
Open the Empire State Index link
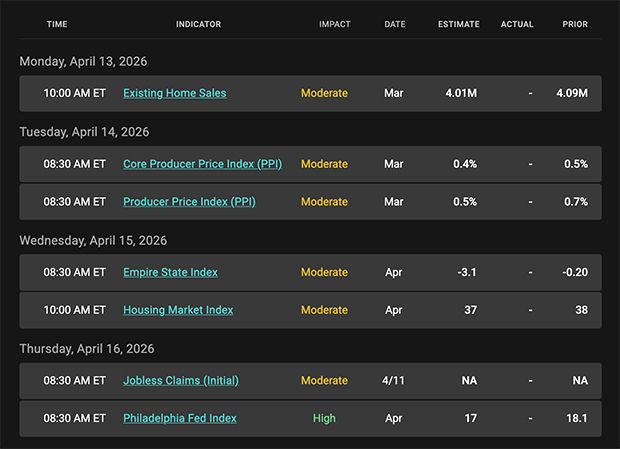point(170,272)
